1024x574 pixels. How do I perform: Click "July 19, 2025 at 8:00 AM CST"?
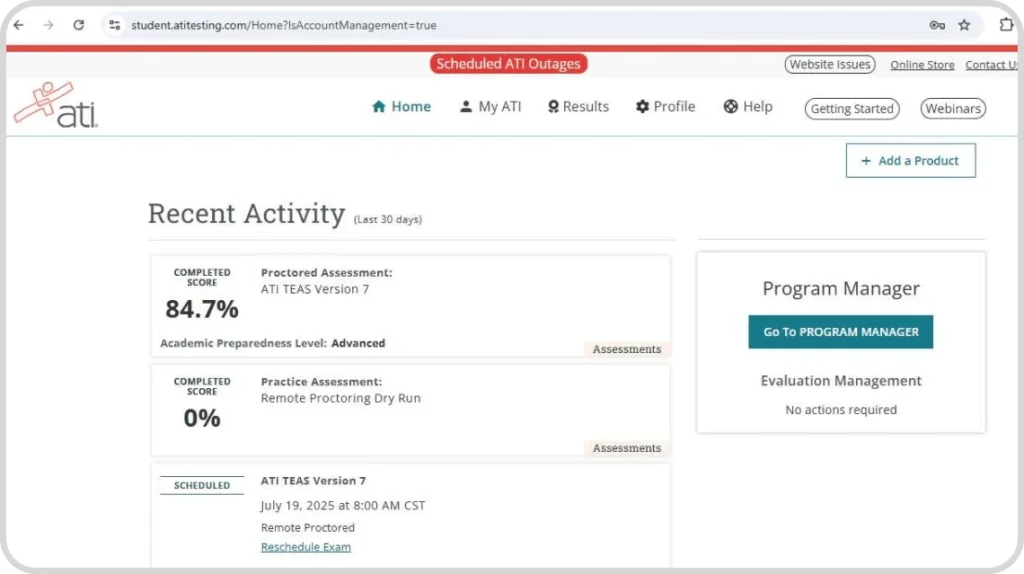tap(343, 505)
